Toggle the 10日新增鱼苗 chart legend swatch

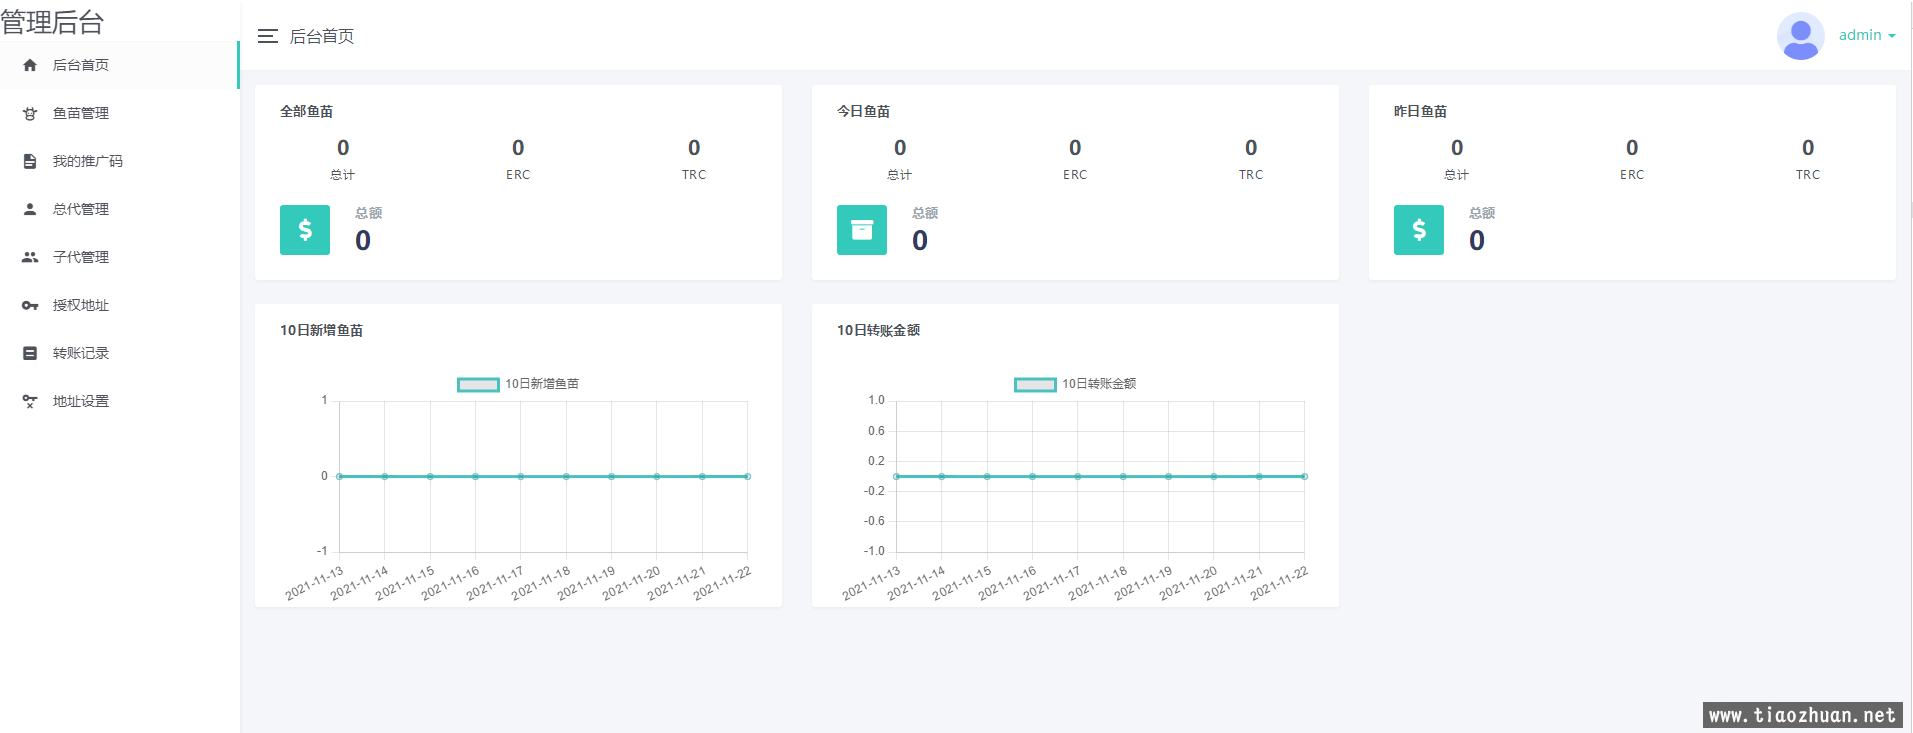[x=478, y=384]
